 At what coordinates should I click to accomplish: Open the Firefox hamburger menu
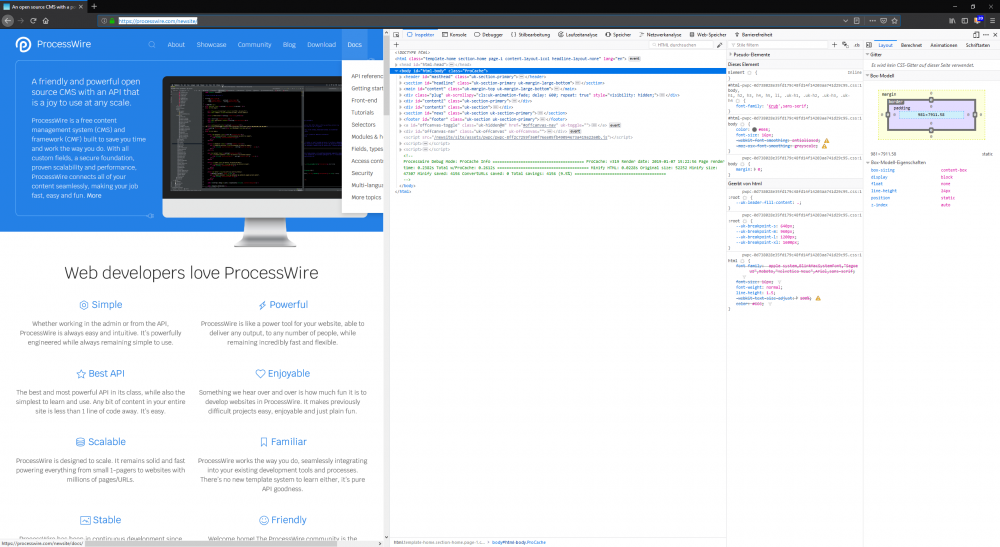point(990,20)
